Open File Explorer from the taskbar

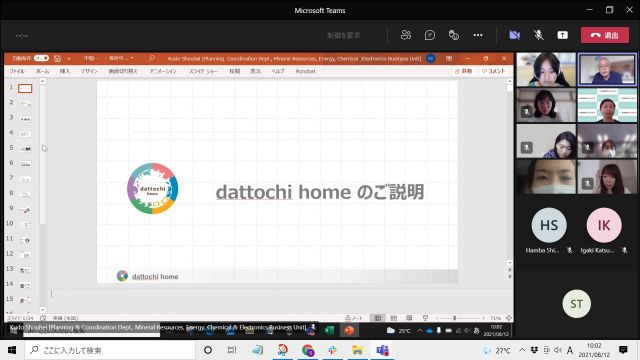point(358,350)
